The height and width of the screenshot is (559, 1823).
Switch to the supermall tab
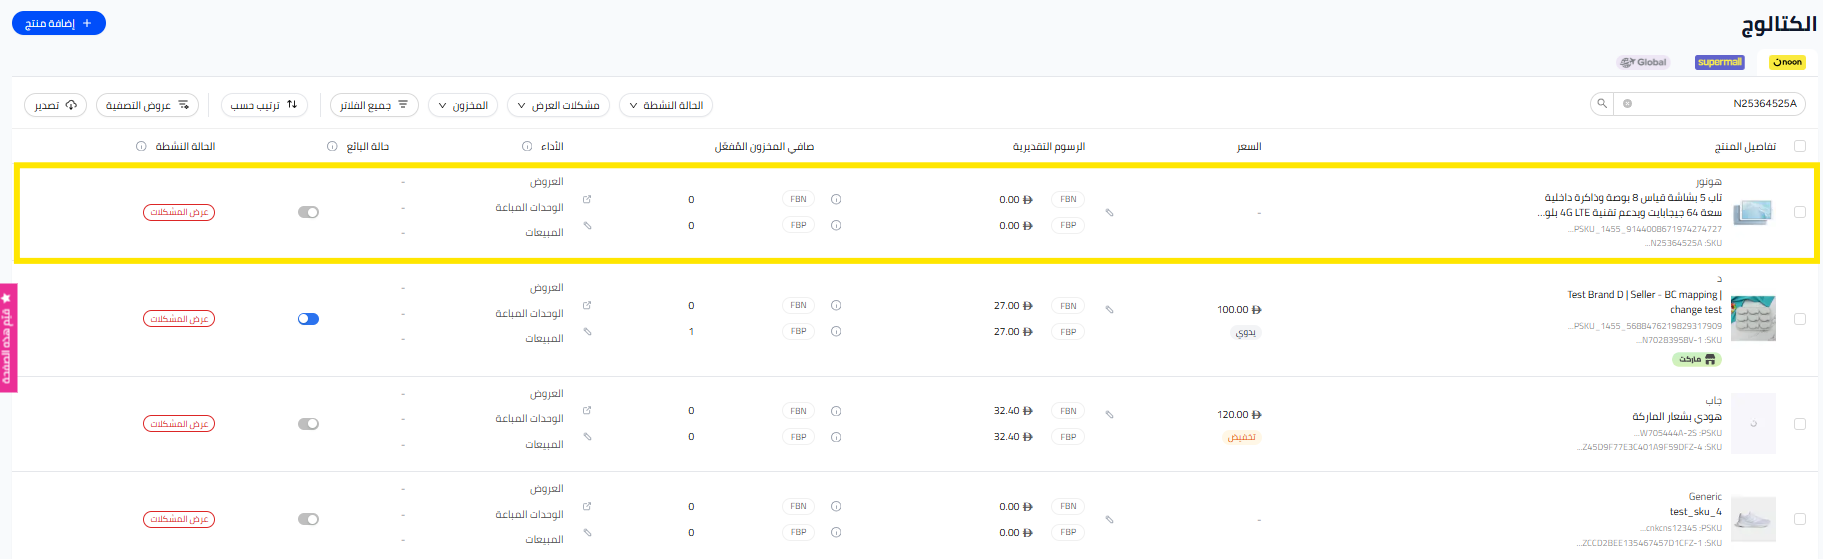1719,62
